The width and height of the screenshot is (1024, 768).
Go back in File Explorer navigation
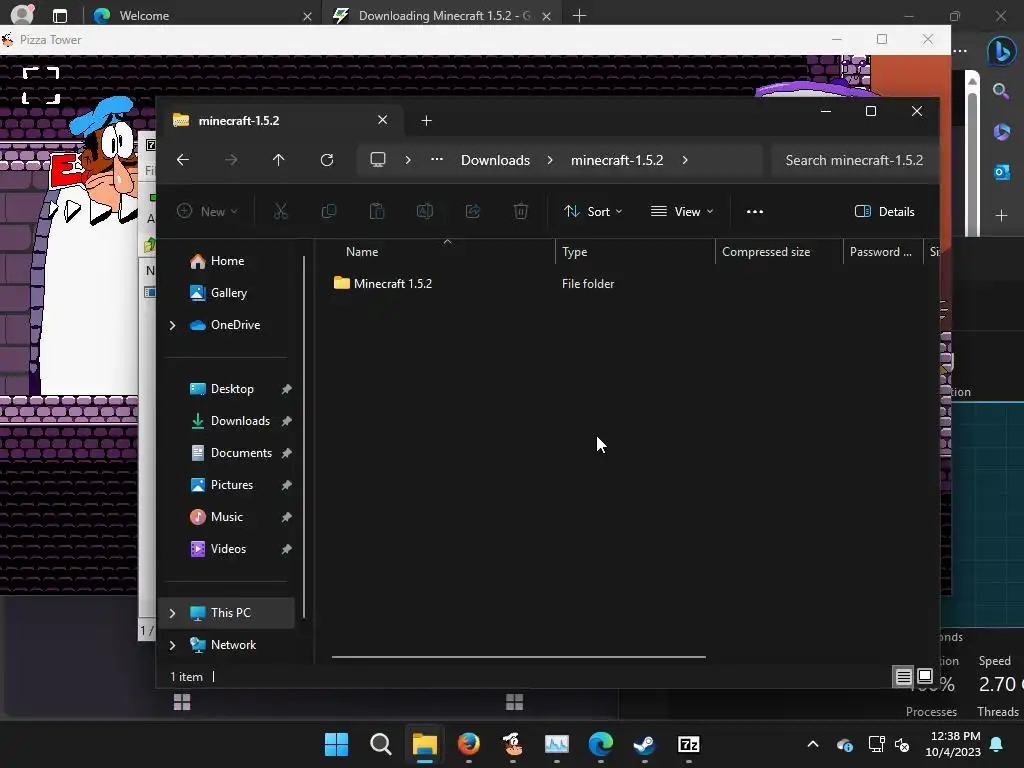point(183,160)
